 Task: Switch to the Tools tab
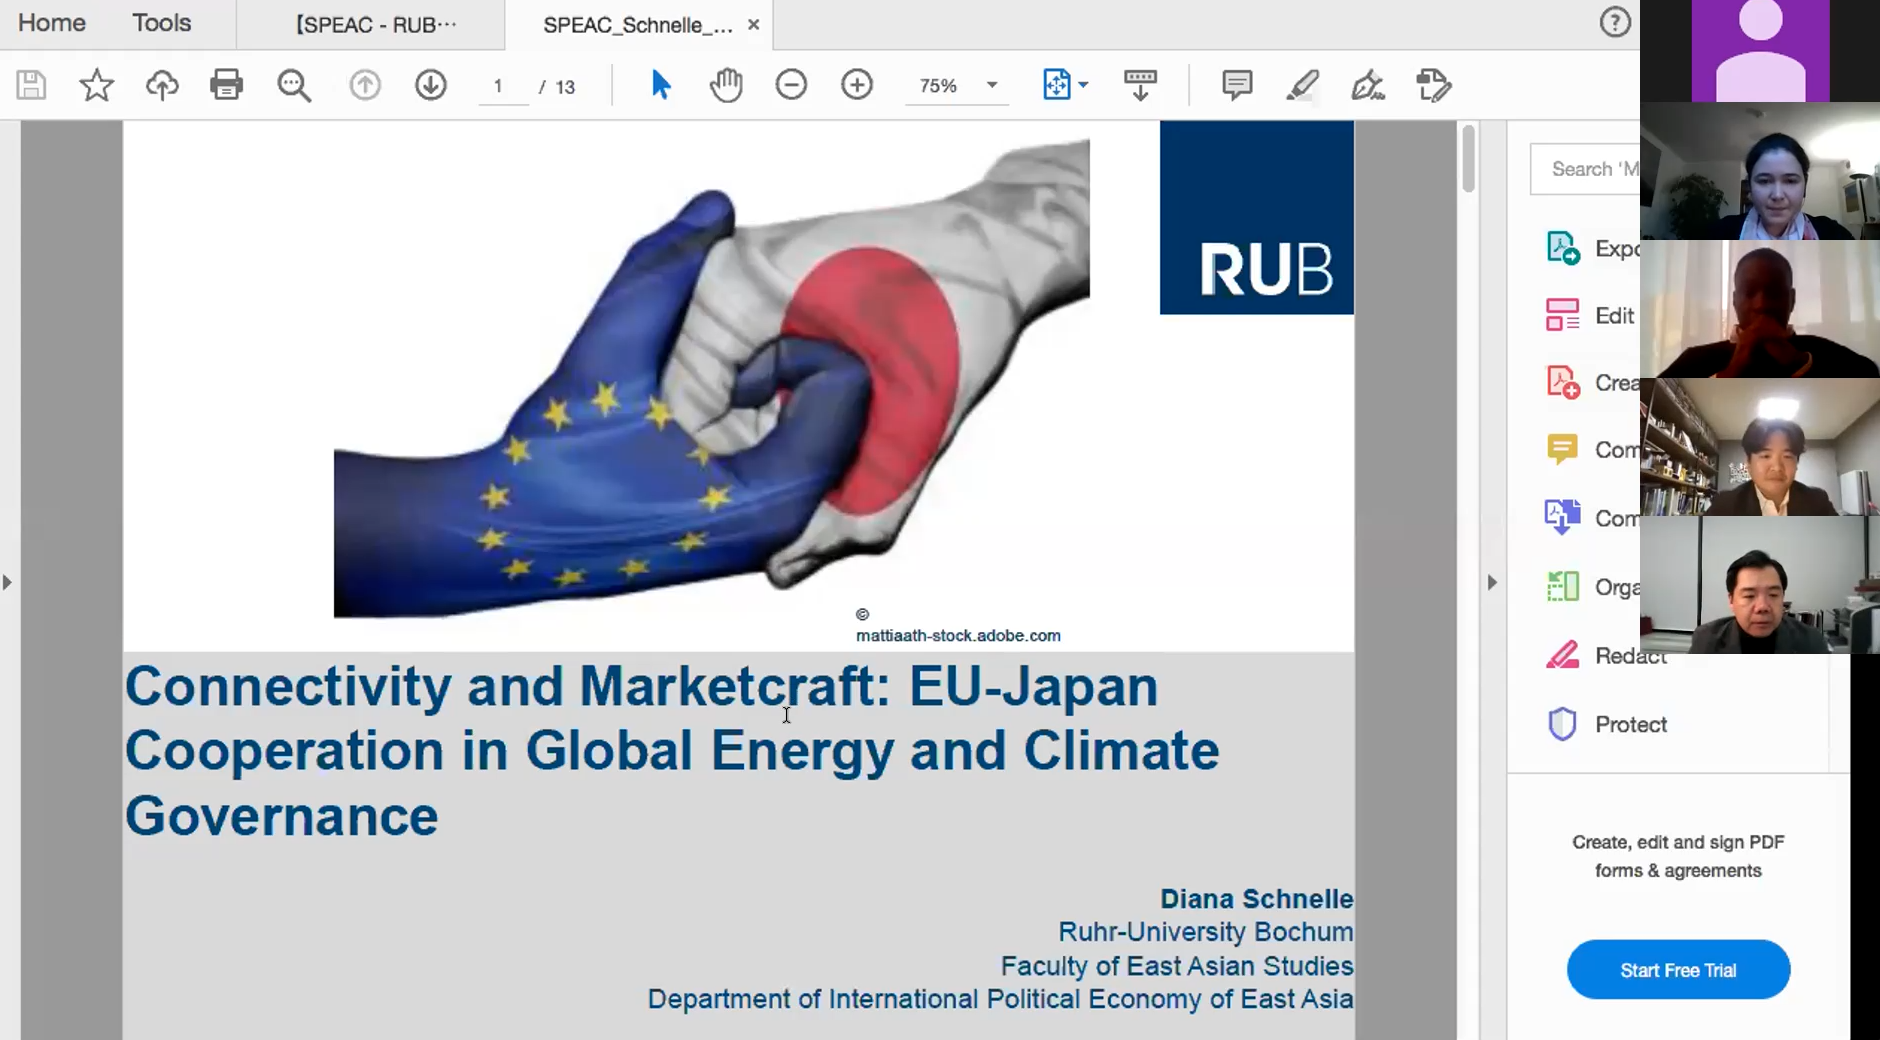161,23
